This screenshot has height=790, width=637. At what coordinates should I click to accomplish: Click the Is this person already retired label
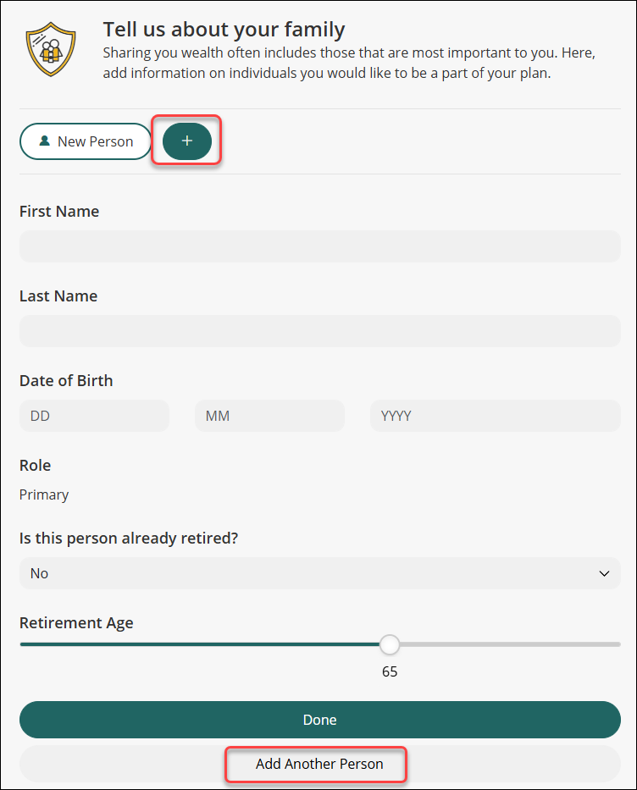click(x=129, y=538)
